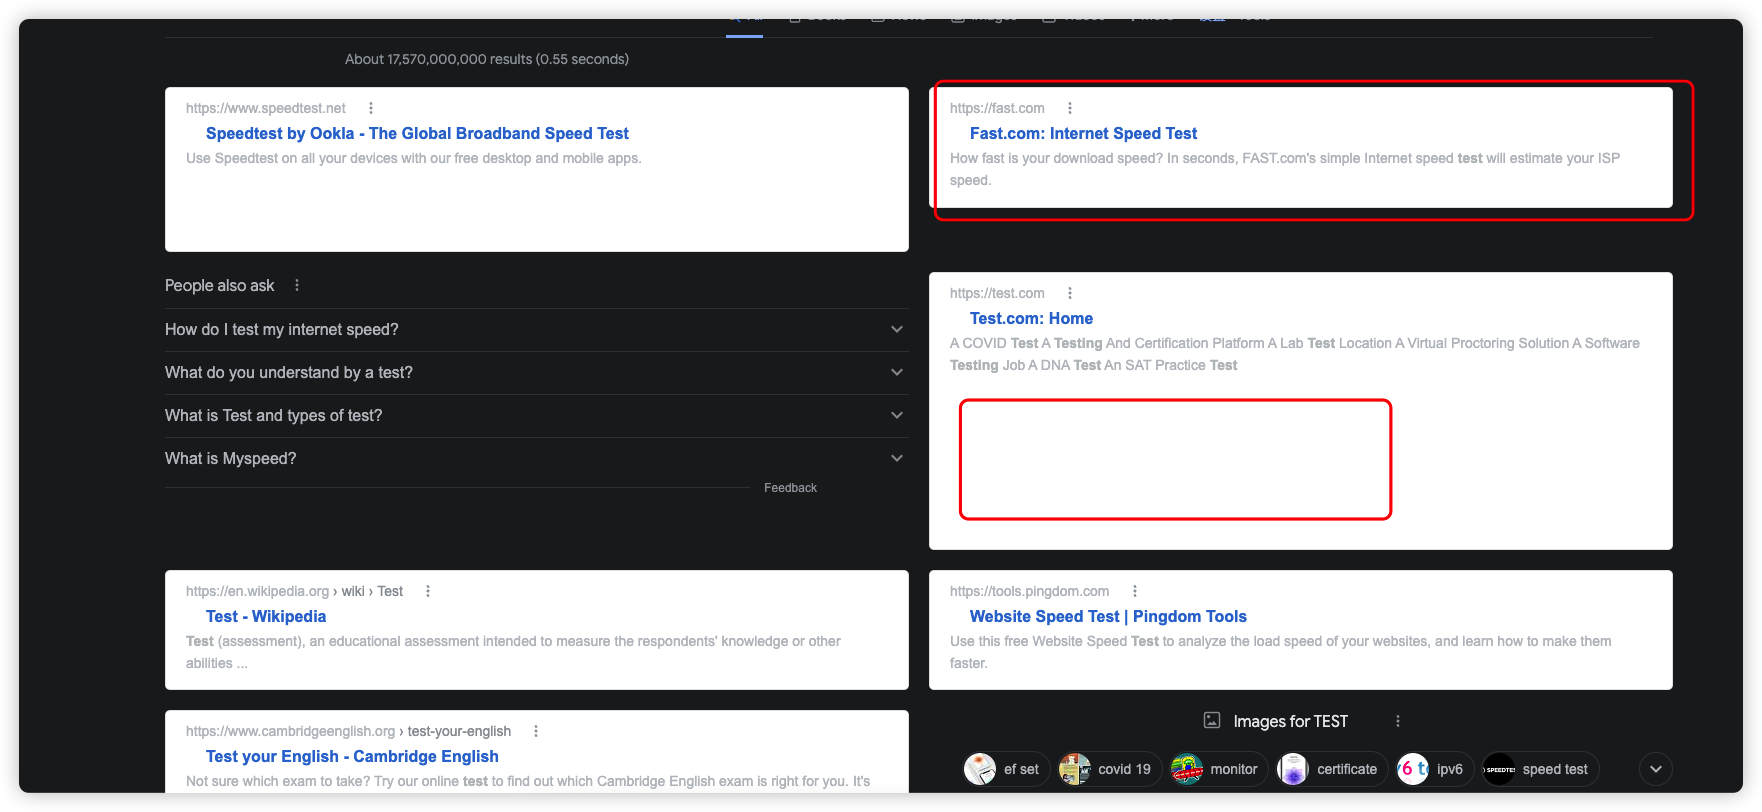This screenshot has width=1762, height=812.
Task: Click the "How fast is your download speed?" snippet
Action: click(x=1285, y=169)
